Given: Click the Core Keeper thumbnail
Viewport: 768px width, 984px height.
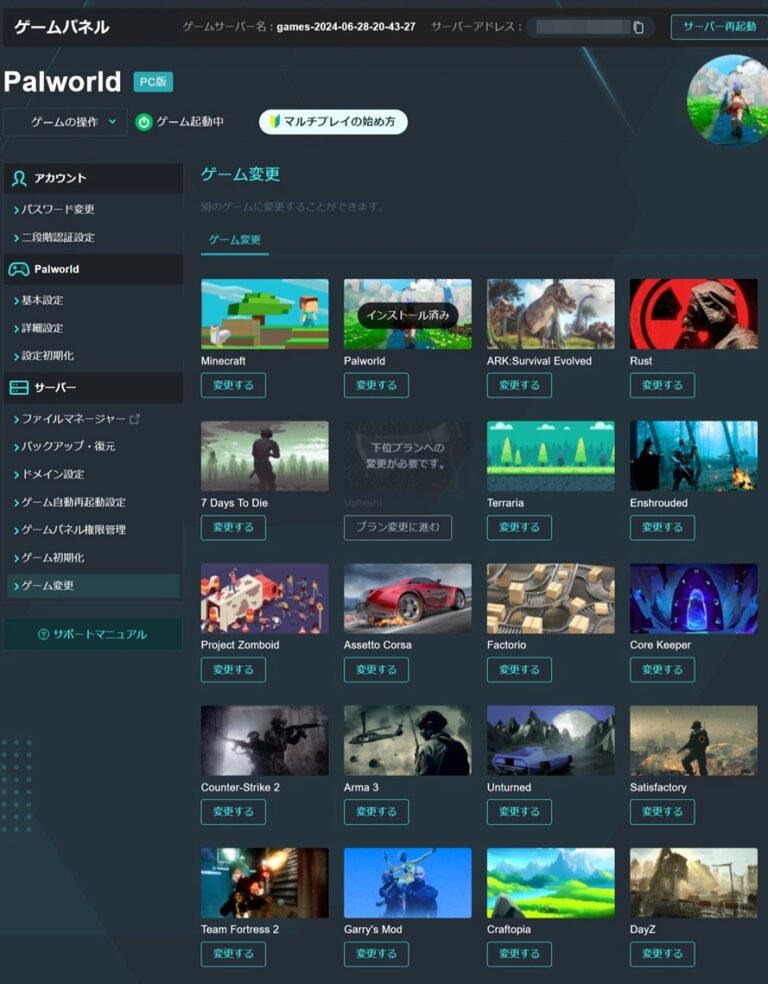Looking at the screenshot, I should [x=694, y=598].
